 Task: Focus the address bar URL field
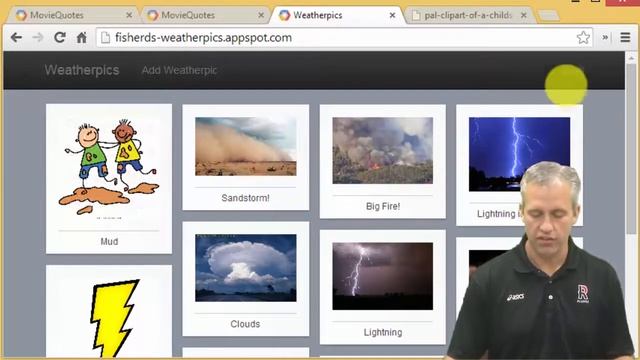tap(344, 38)
